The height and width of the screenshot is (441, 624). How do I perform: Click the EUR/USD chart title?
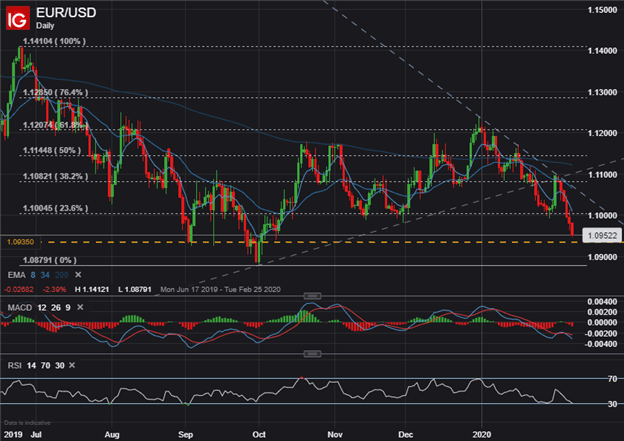tap(66, 13)
